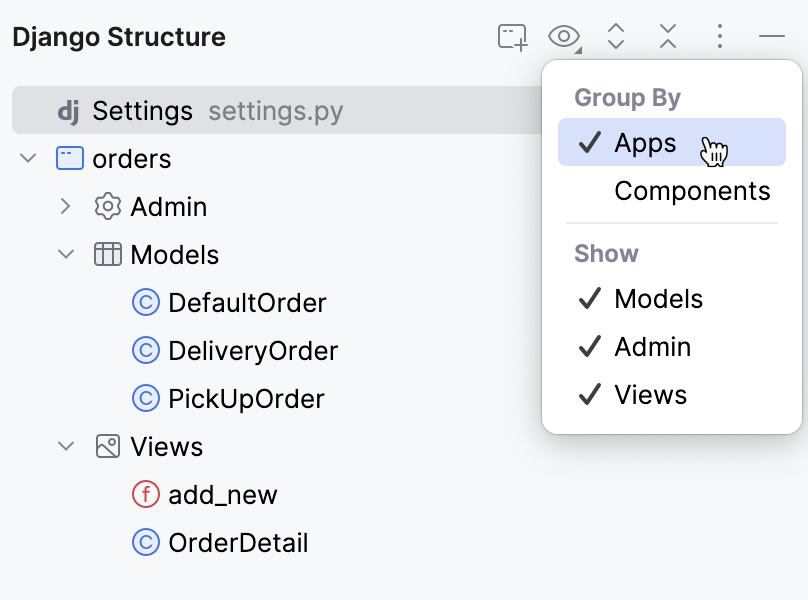Expand all nodes with the expand-all icon
This screenshot has width=808, height=600.
coord(616,35)
